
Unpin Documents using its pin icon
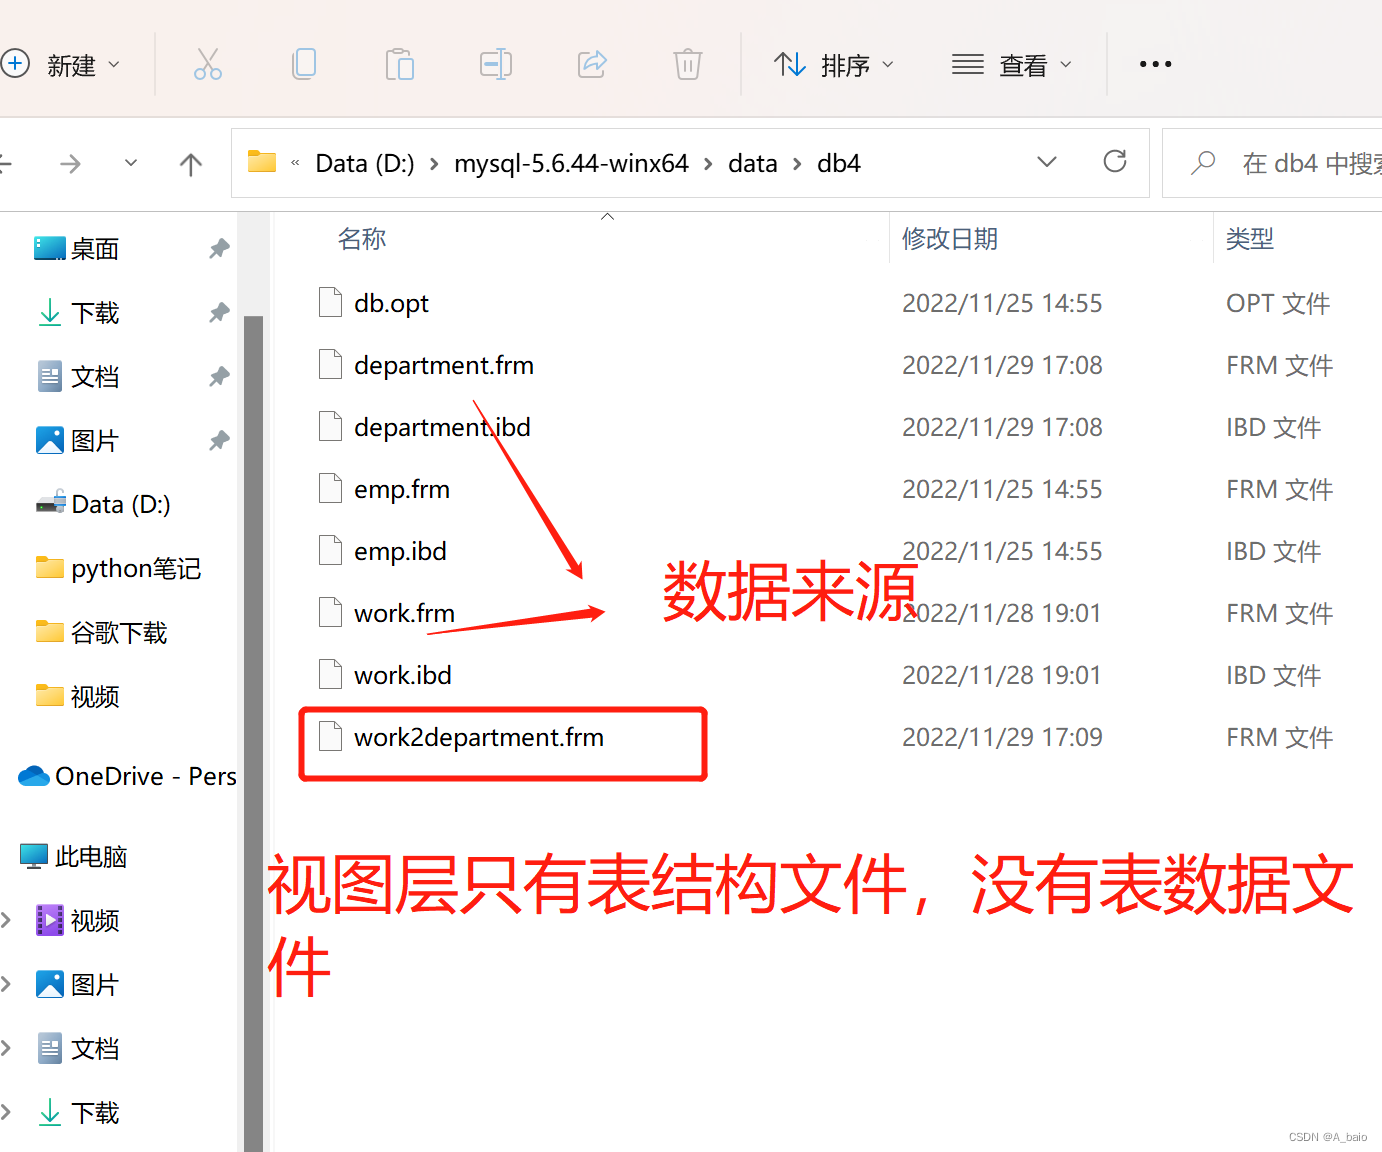(219, 377)
